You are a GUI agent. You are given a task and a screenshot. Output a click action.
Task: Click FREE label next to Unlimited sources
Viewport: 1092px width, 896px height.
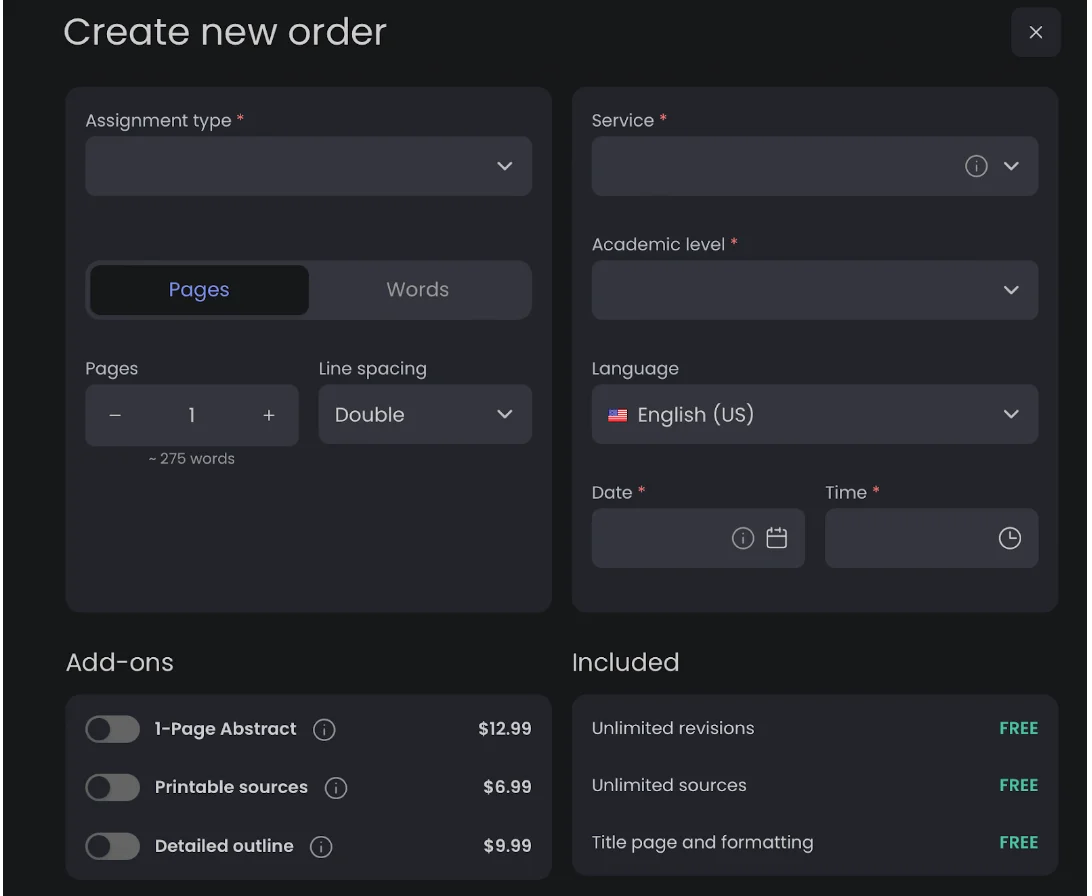[x=1019, y=785]
